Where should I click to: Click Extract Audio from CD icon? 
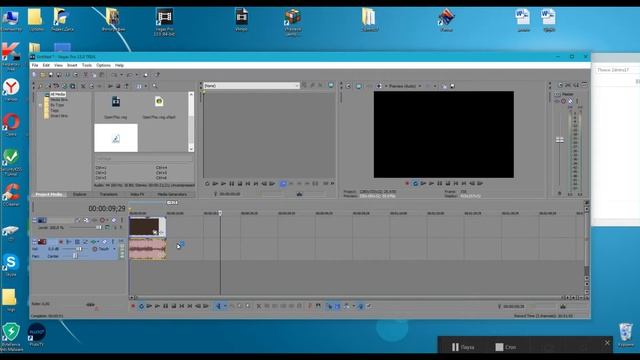click(x=64, y=86)
